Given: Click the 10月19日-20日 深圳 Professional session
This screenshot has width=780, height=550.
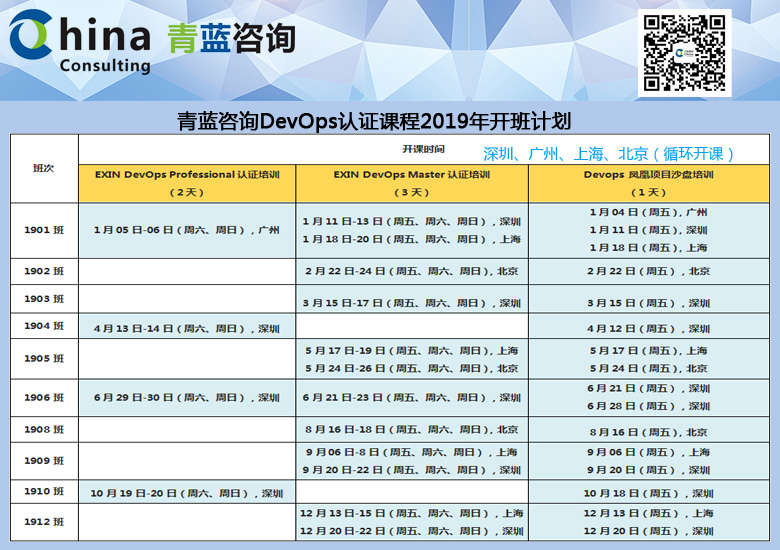Looking at the screenshot, I should 186,493.
